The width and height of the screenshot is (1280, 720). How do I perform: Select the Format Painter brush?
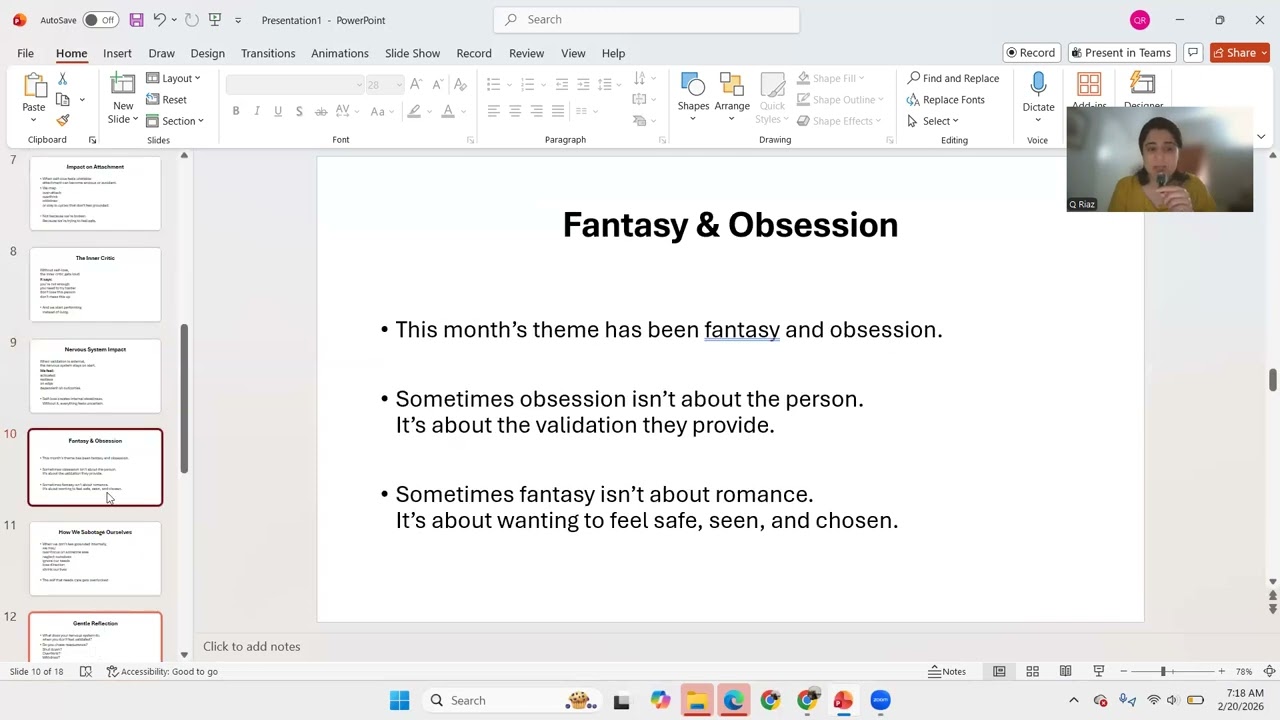[63, 120]
